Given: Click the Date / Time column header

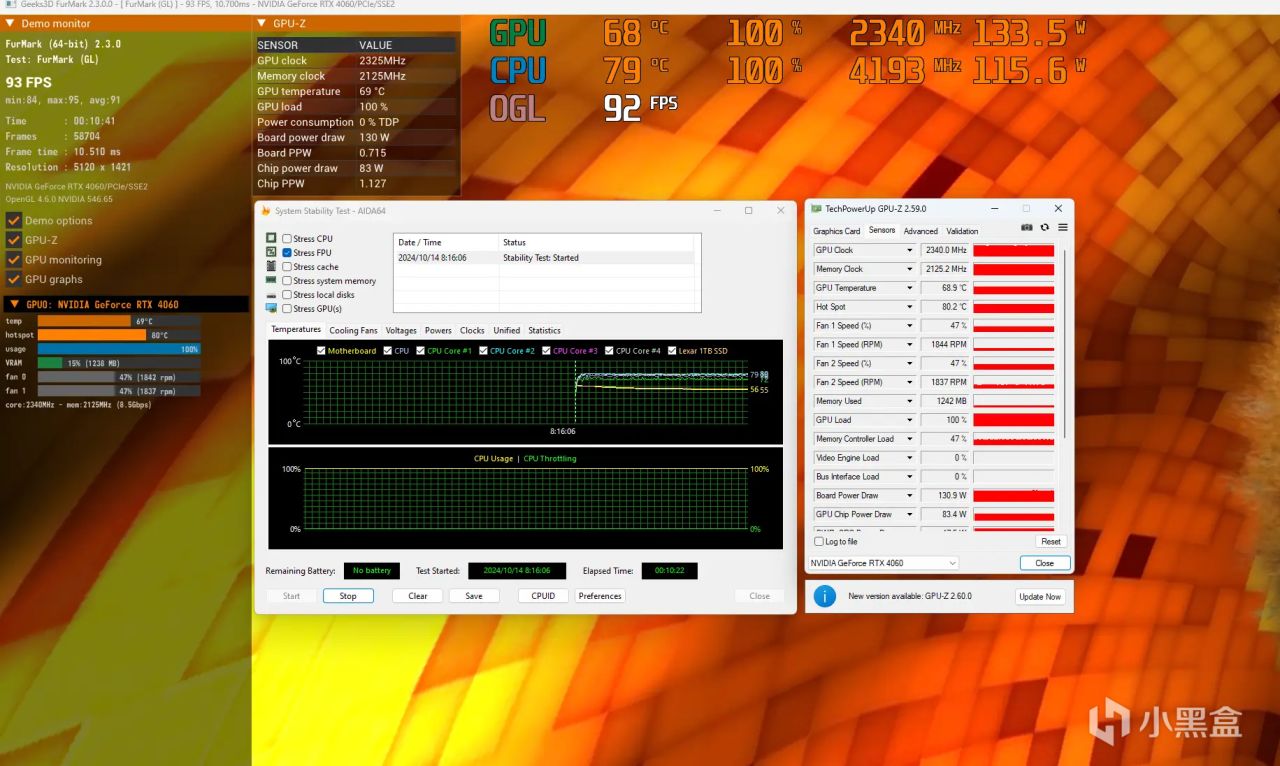Looking at the screenshot, I should [446, 242].
